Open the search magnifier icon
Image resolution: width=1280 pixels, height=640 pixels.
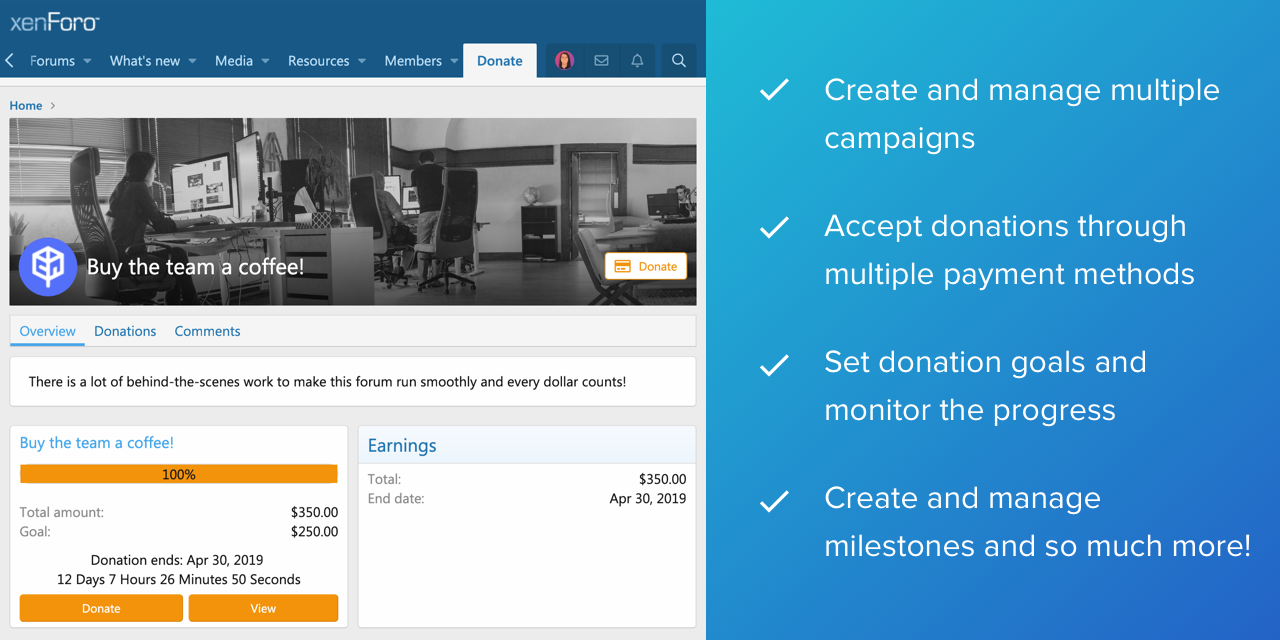tap(678, 61)
